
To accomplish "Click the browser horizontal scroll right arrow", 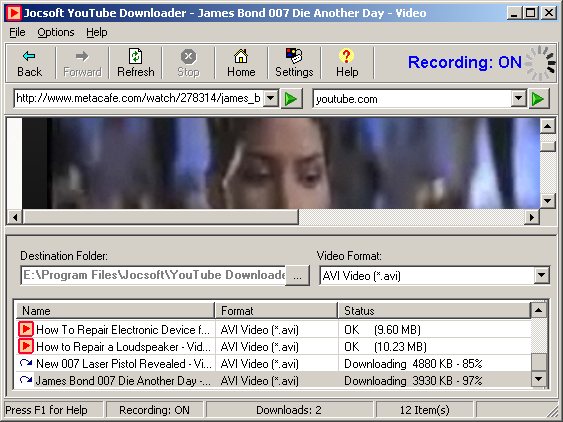I will pyautogui.click(x=532, y=217).
